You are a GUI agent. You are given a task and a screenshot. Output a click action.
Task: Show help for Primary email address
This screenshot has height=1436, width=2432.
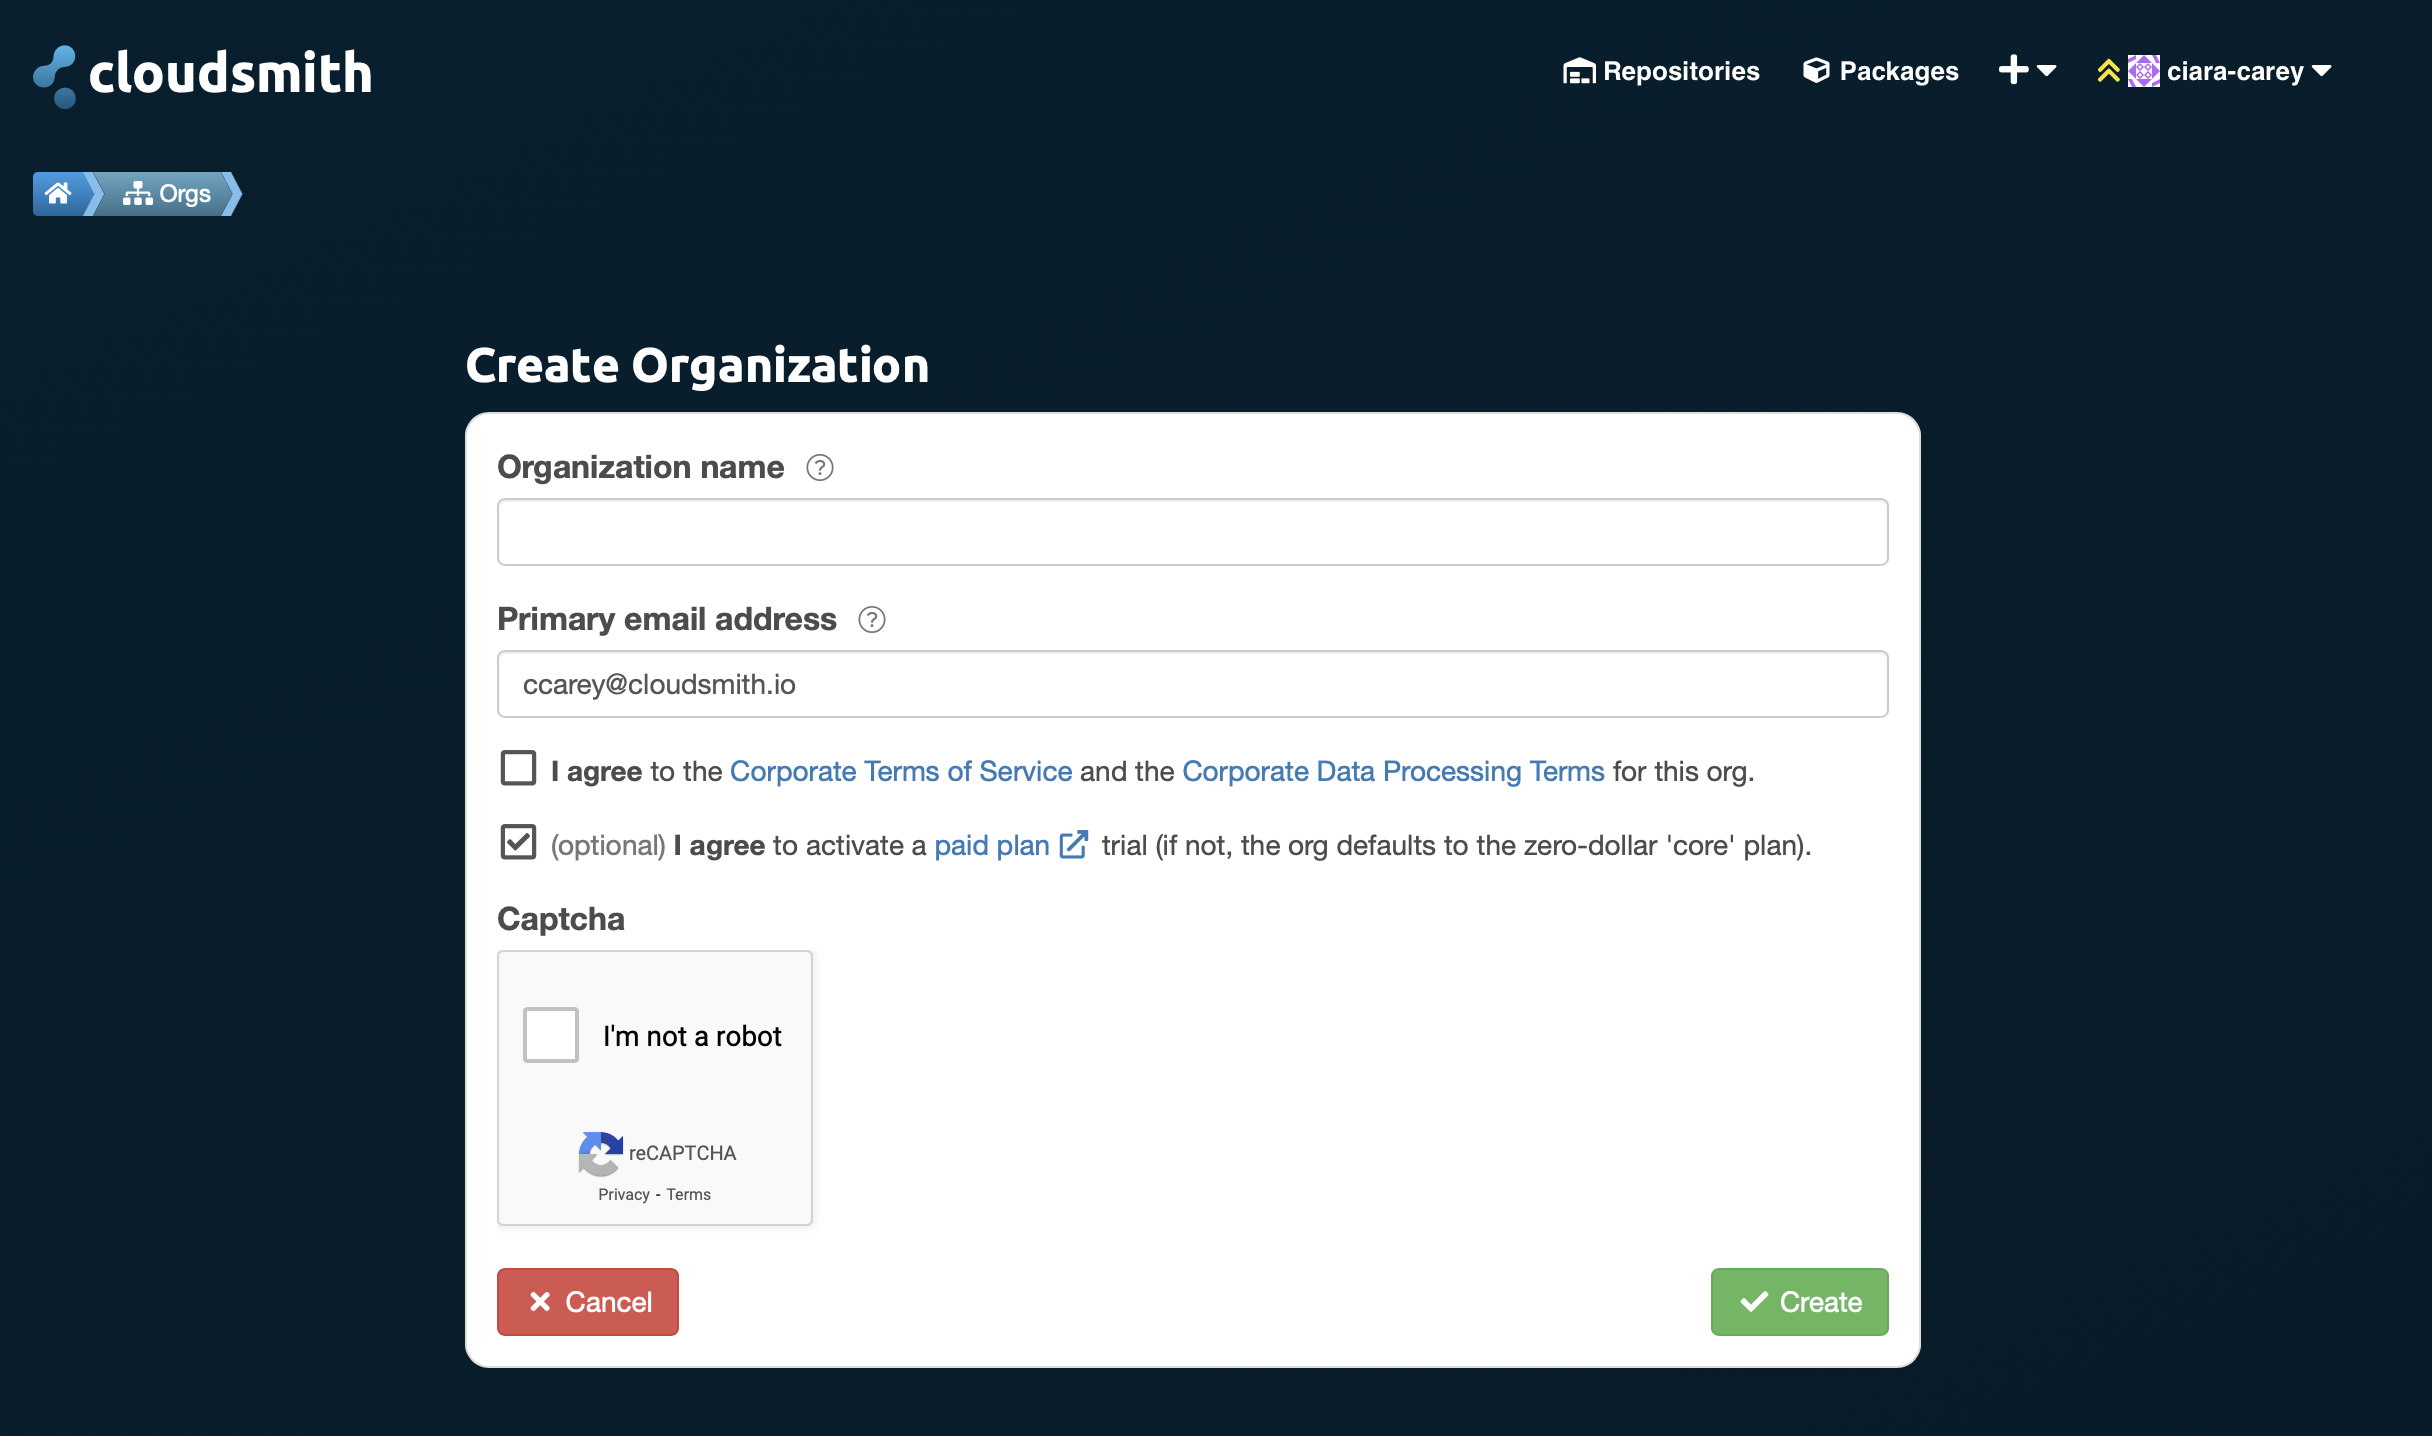coord(872,620)
